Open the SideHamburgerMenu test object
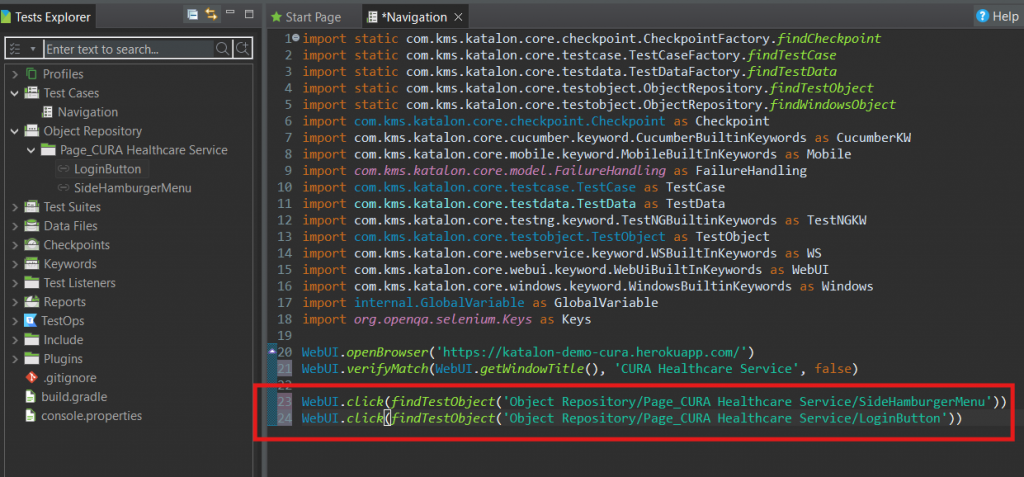 point(133,188)
